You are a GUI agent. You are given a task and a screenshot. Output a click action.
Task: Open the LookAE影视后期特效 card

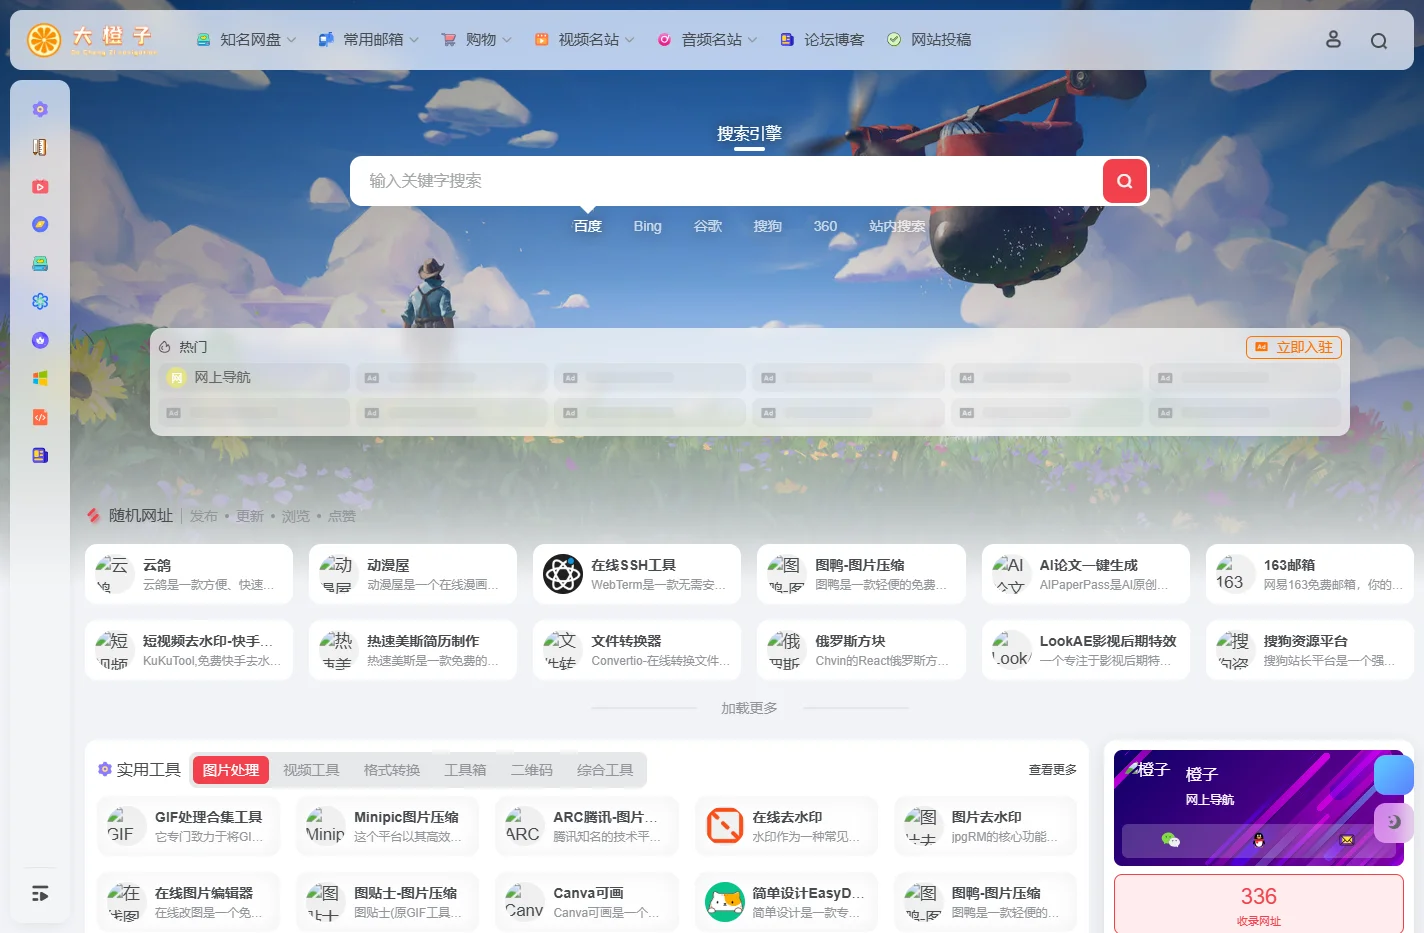(1086, 650)
